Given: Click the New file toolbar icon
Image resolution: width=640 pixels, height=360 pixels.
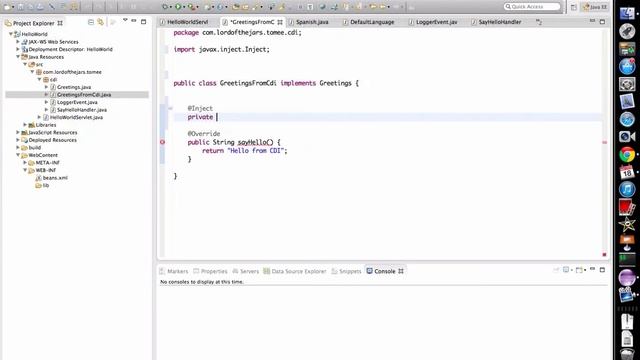Looking at the screenshot, I should tap(7, 7).
